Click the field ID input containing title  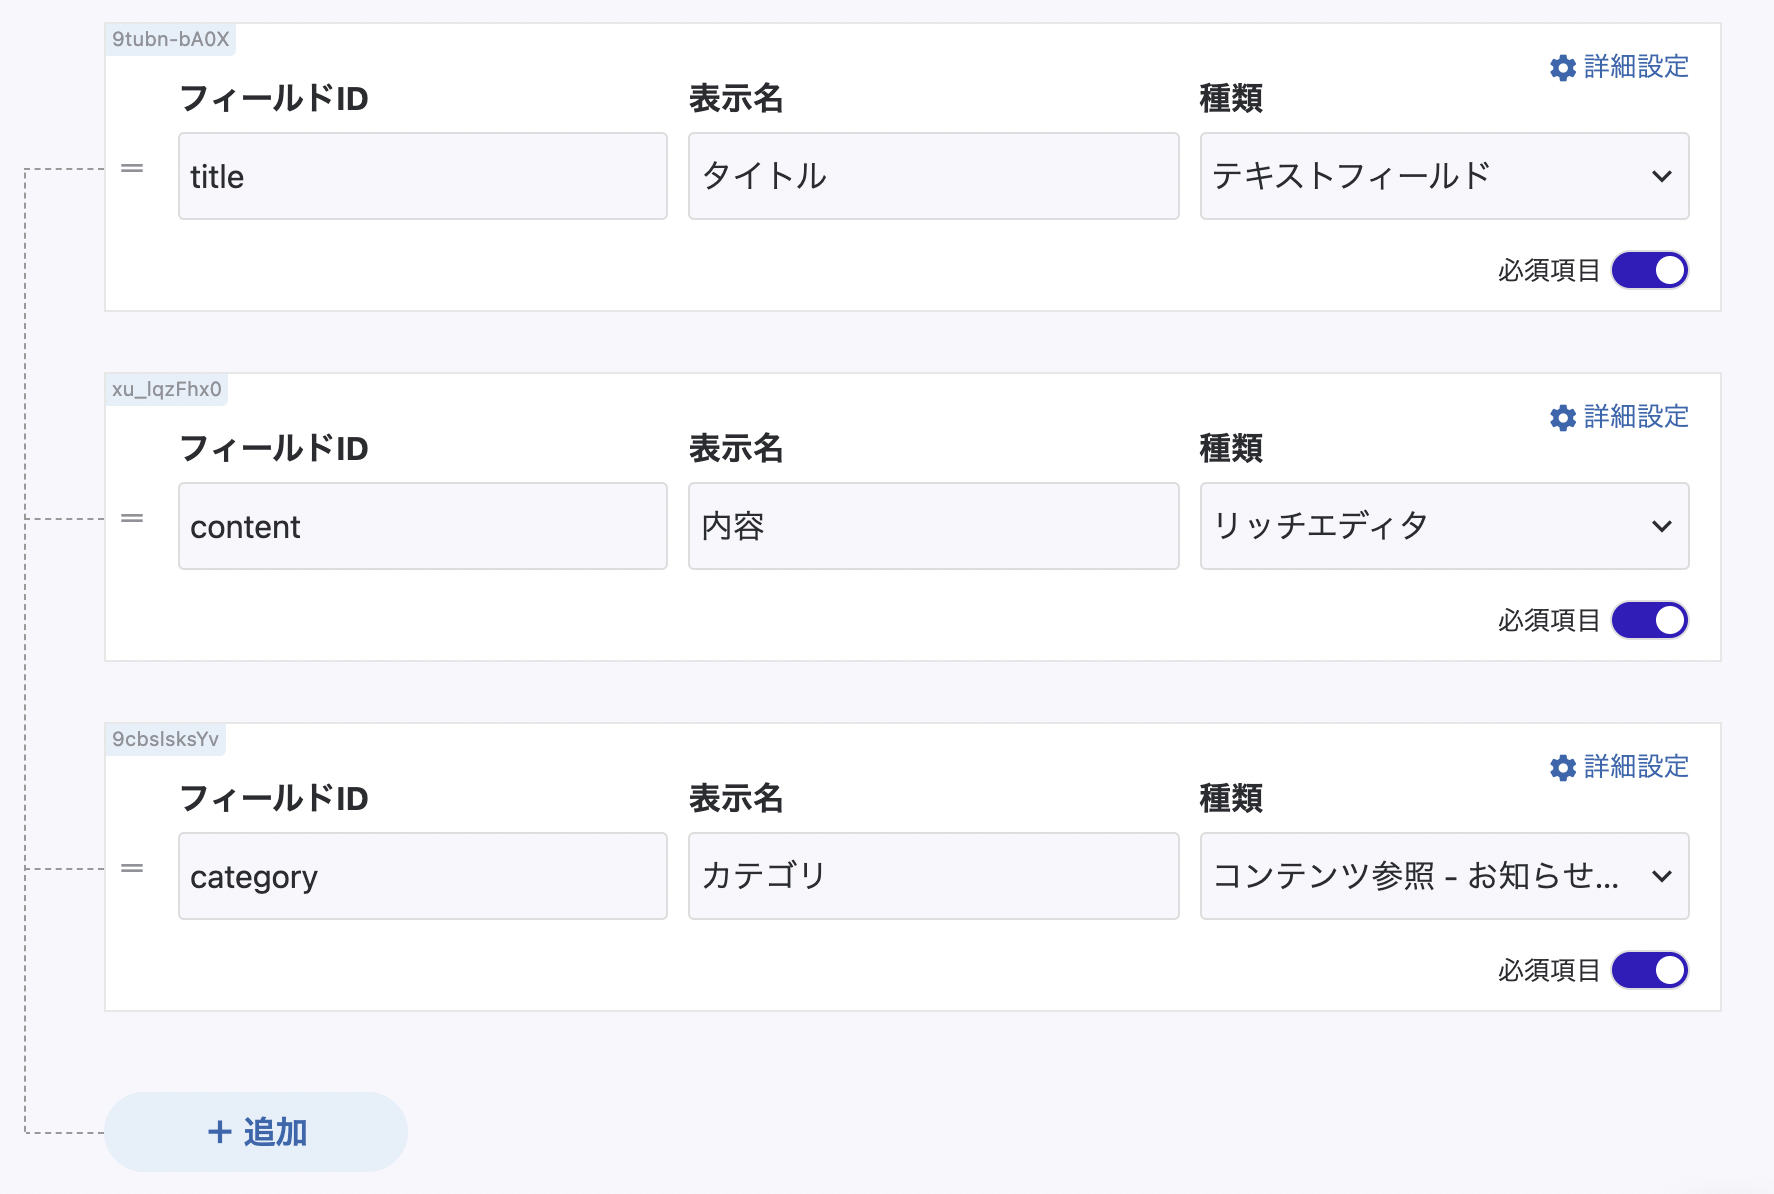click(422, 176)
